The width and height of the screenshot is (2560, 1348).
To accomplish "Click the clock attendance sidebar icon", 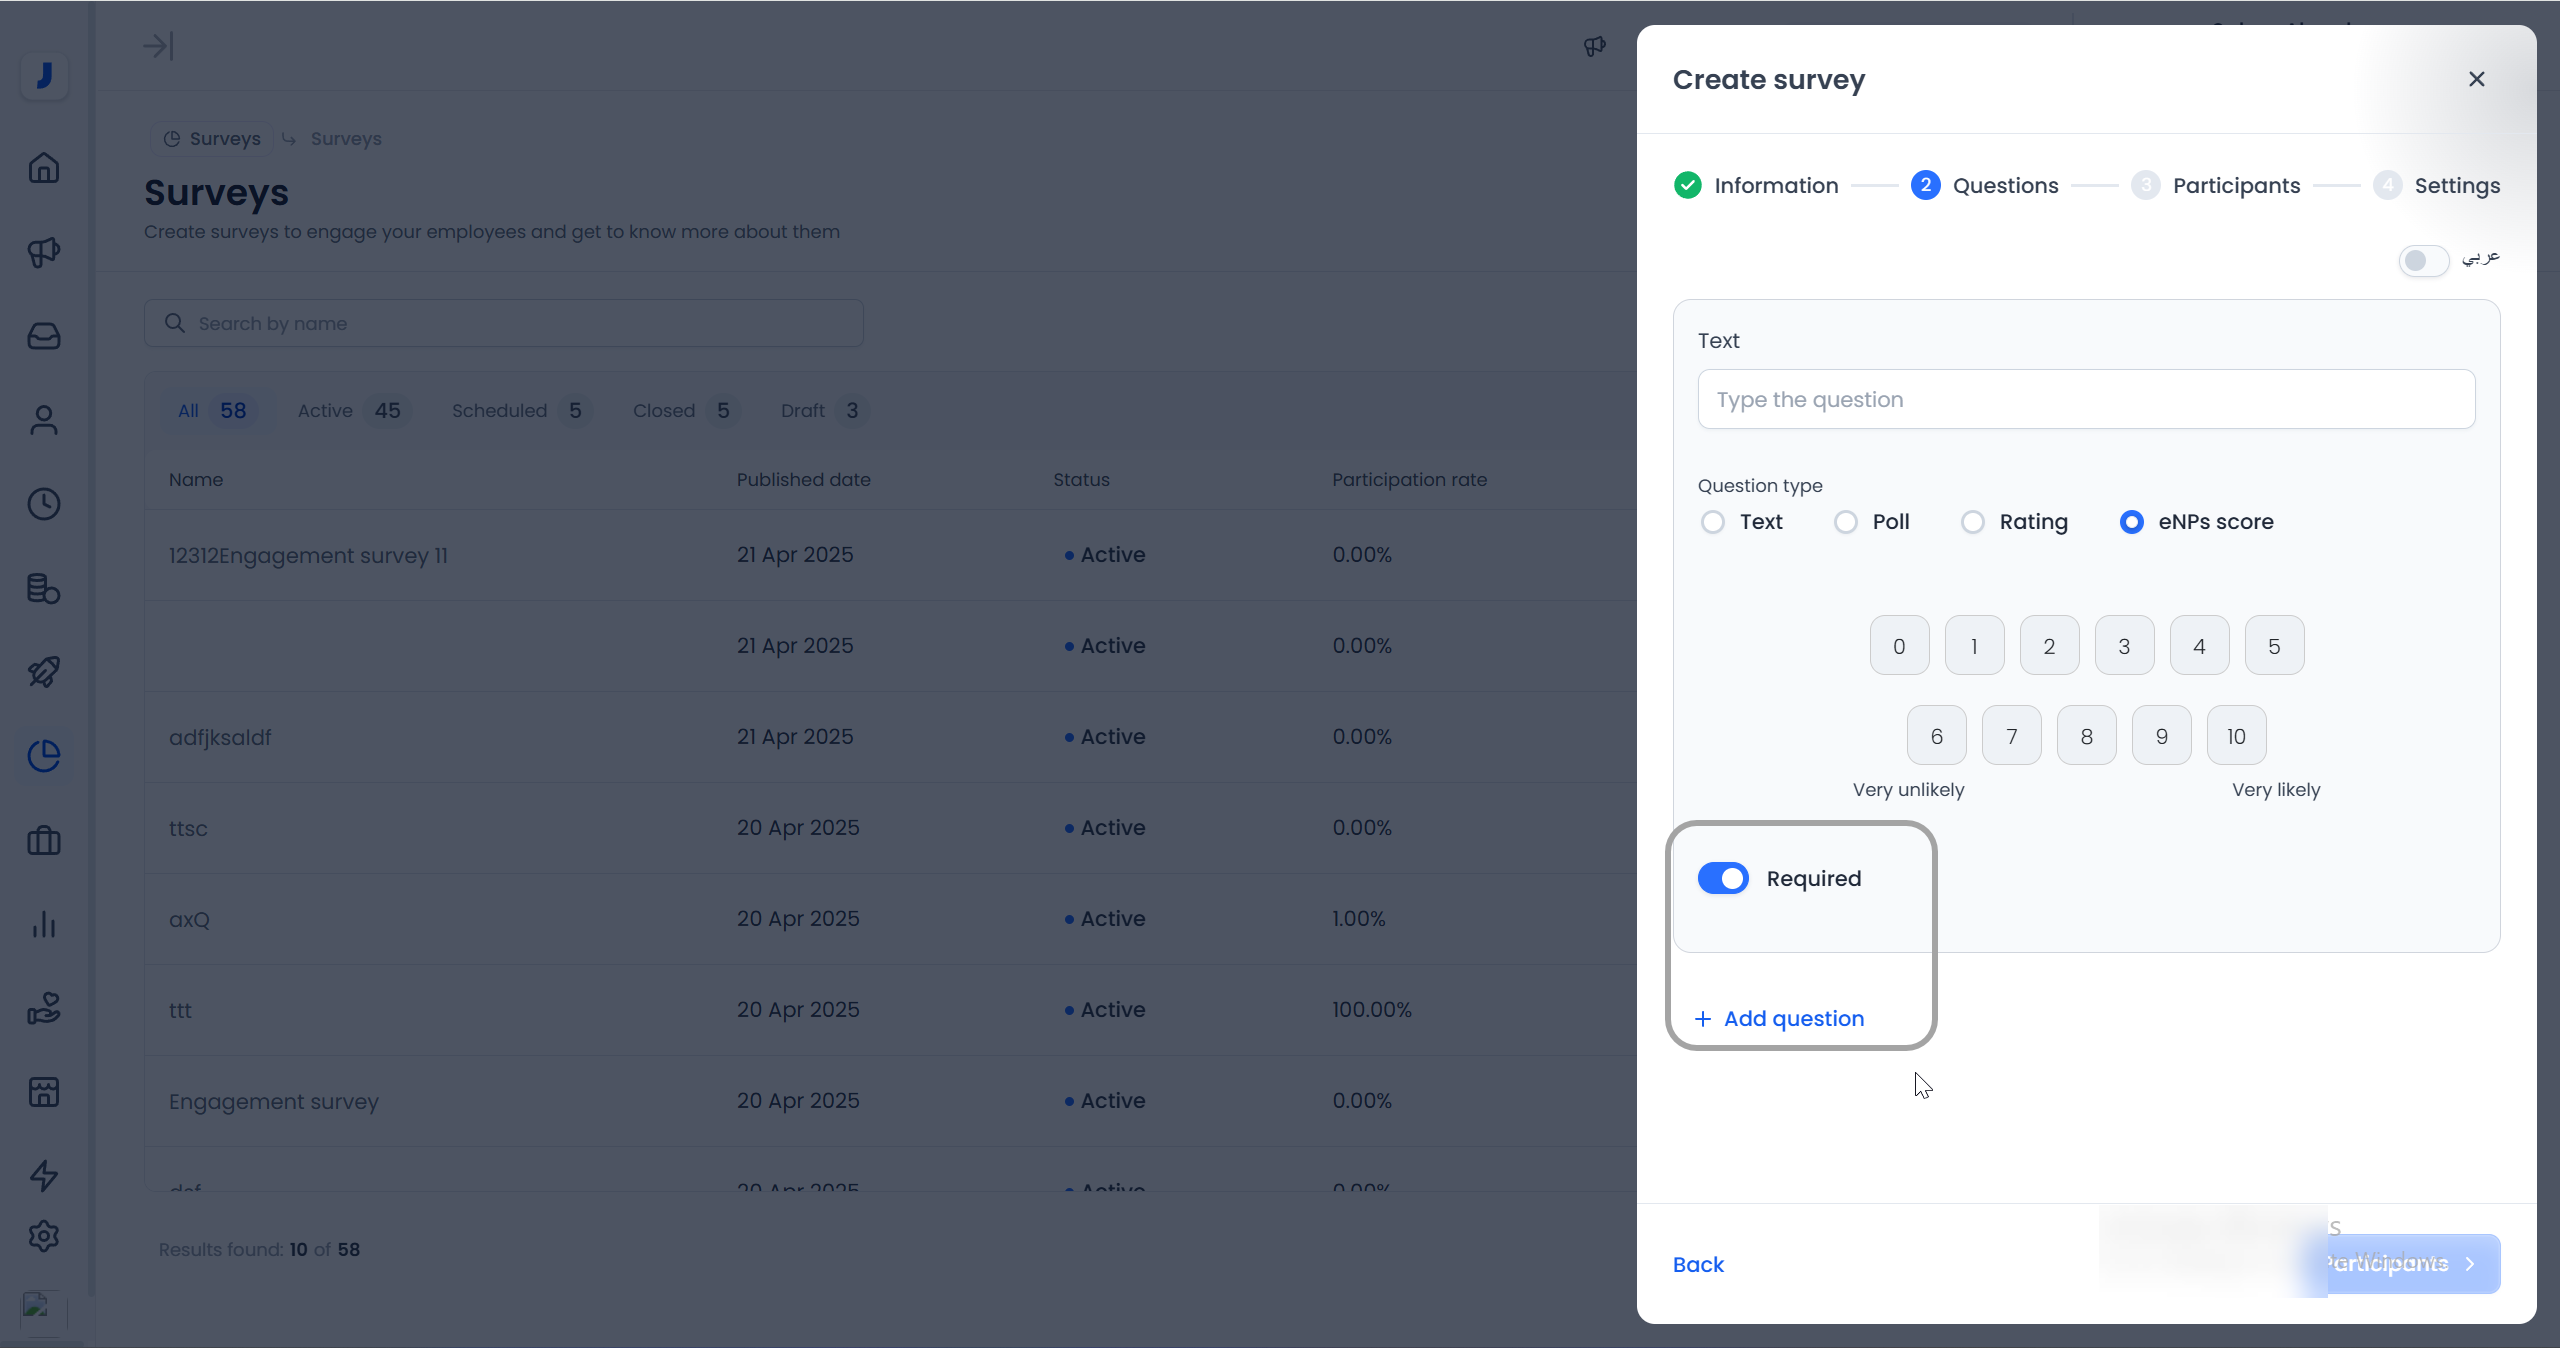I will [x=44, y=504].
